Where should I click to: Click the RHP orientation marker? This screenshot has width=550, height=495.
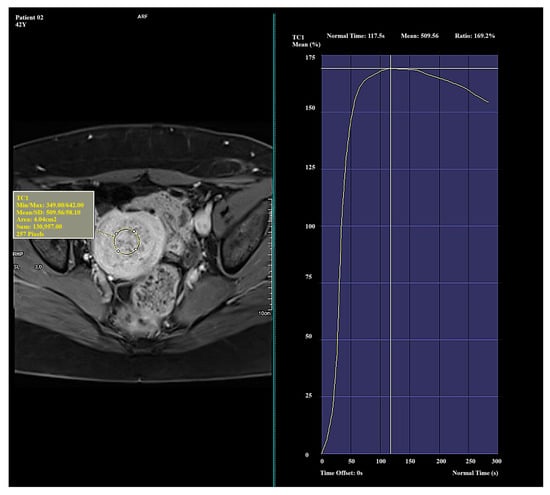(x=18, y=254)
